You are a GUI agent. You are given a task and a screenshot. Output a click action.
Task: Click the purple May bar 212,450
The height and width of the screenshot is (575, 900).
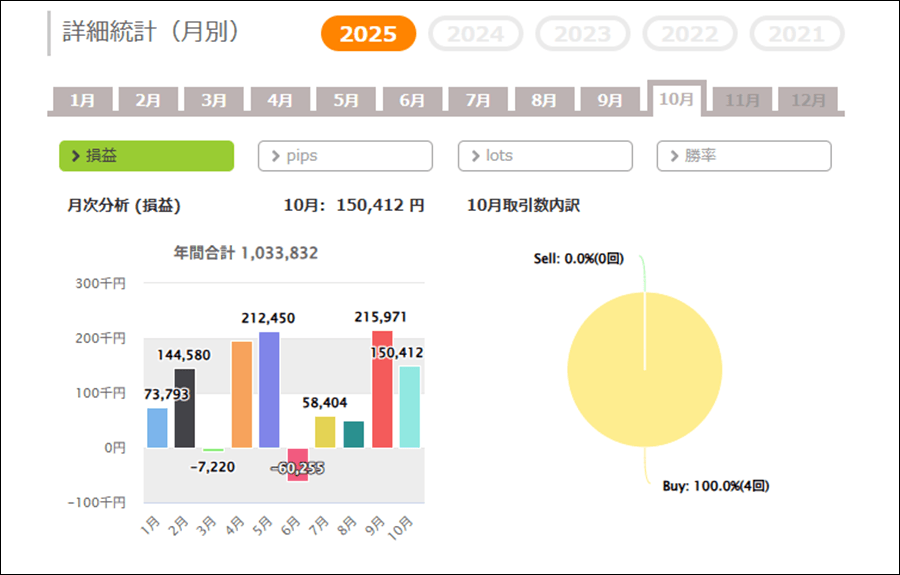(269, 390)
